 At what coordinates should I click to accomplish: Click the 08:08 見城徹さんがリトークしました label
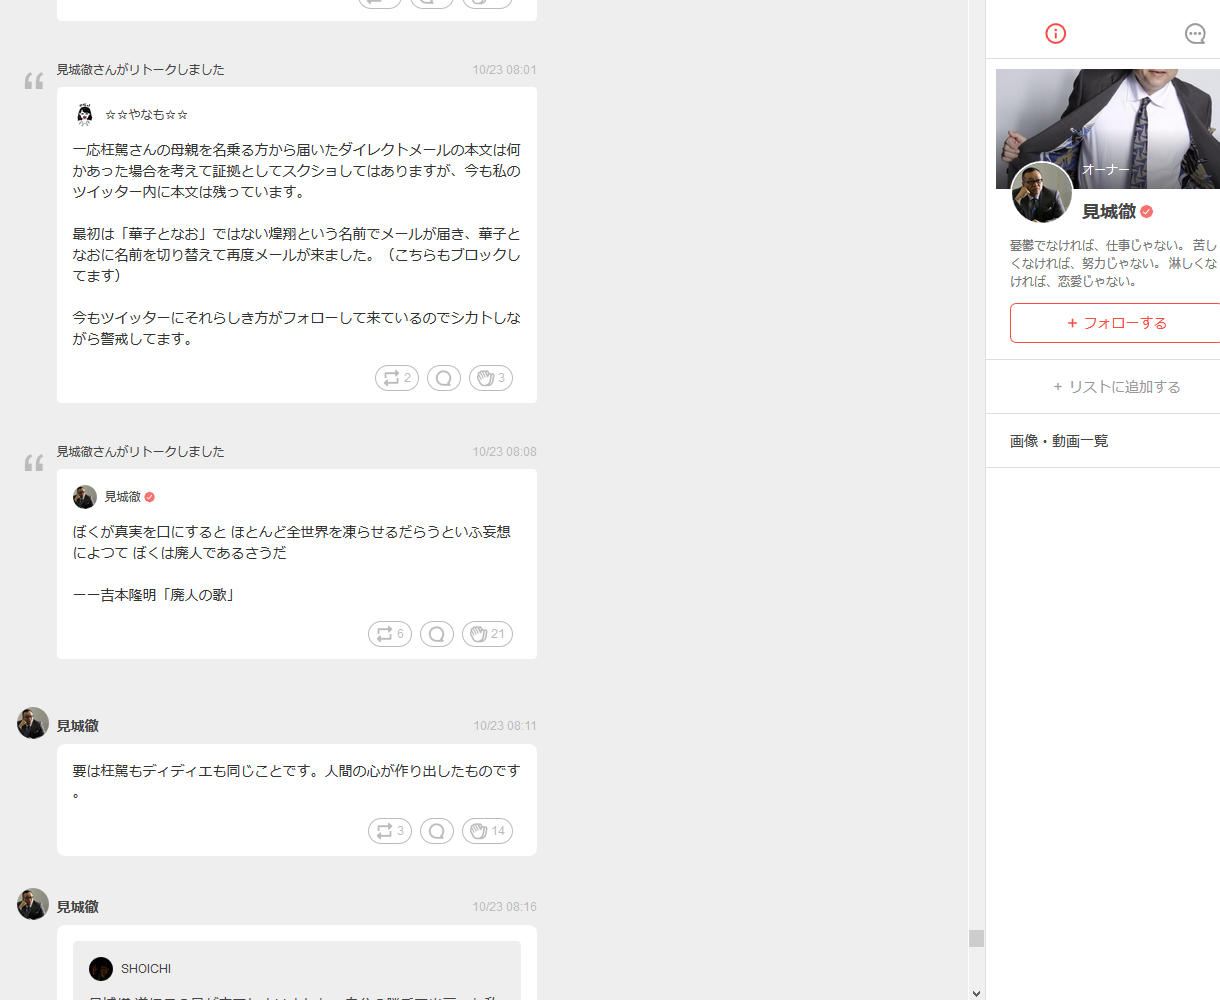coord(141,452)
